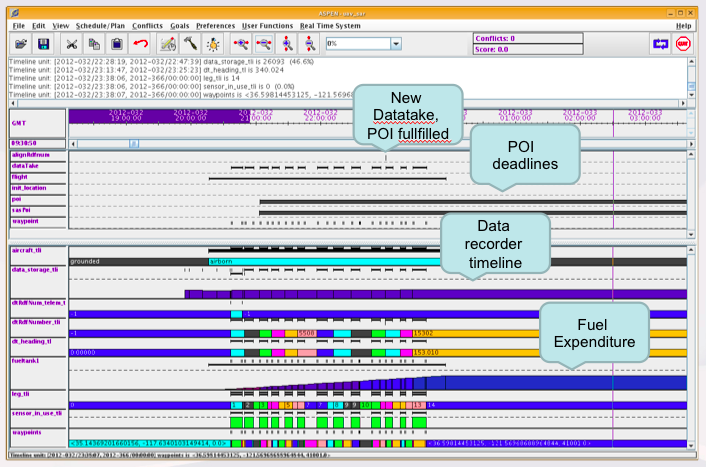Image resolution: width=706 pixels, height=467 pixels.
Task: Select the aircraft_tli timeline label
Action: pyautogui.click(x=38, y=255)
